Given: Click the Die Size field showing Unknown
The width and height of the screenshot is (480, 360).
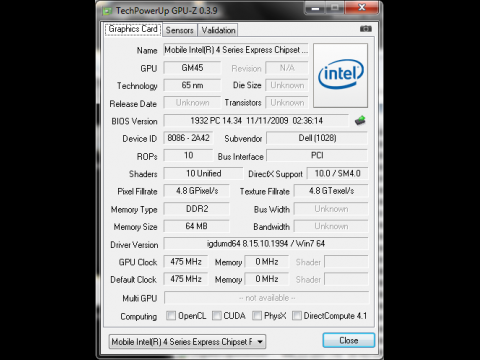Looking at the screenshot, I should (287, 85).
